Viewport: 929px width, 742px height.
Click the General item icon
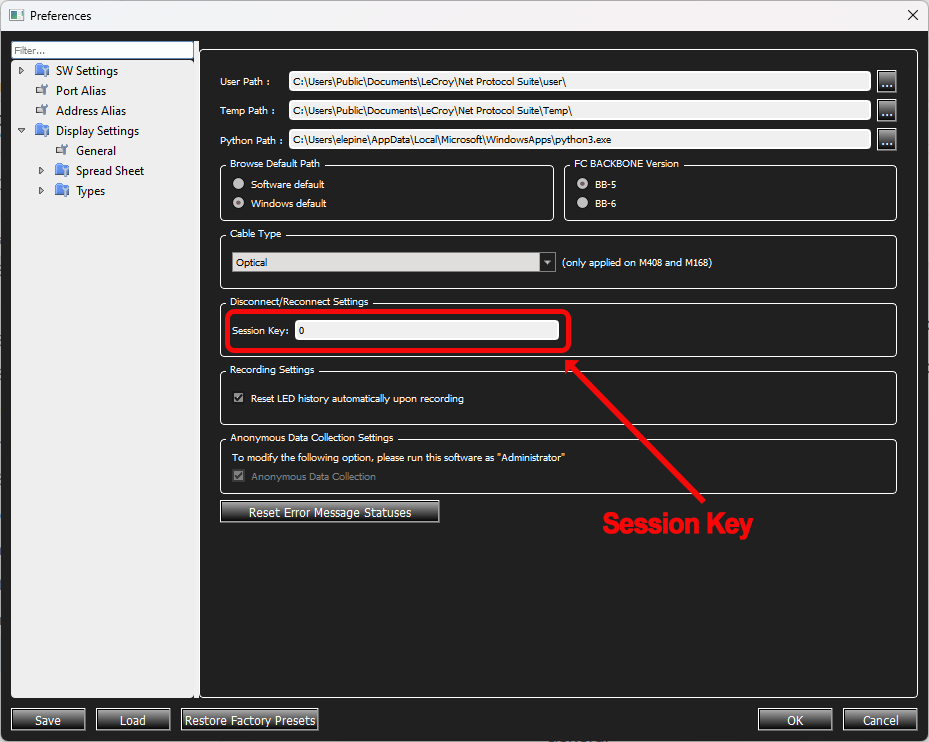coord(62,151)
